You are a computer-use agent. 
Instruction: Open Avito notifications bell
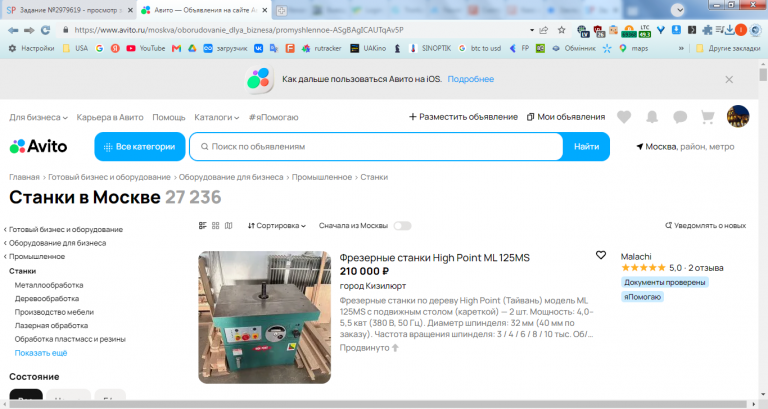coord(652,117)
